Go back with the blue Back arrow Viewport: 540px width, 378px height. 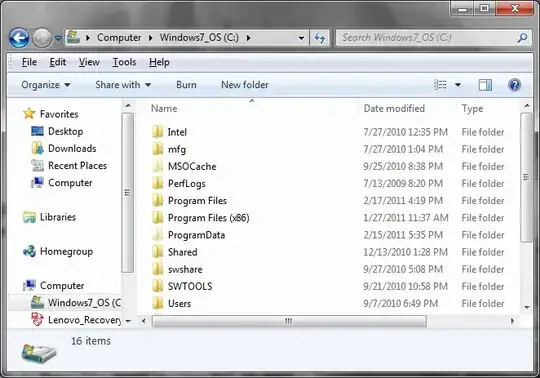pos(19,38)
